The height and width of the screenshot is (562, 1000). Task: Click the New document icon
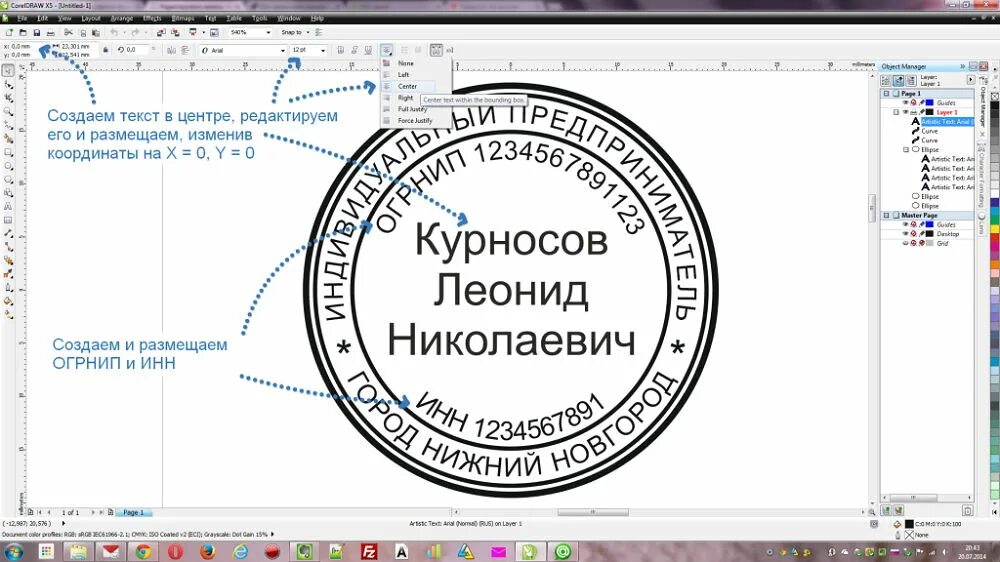click(x=9, y=33)
